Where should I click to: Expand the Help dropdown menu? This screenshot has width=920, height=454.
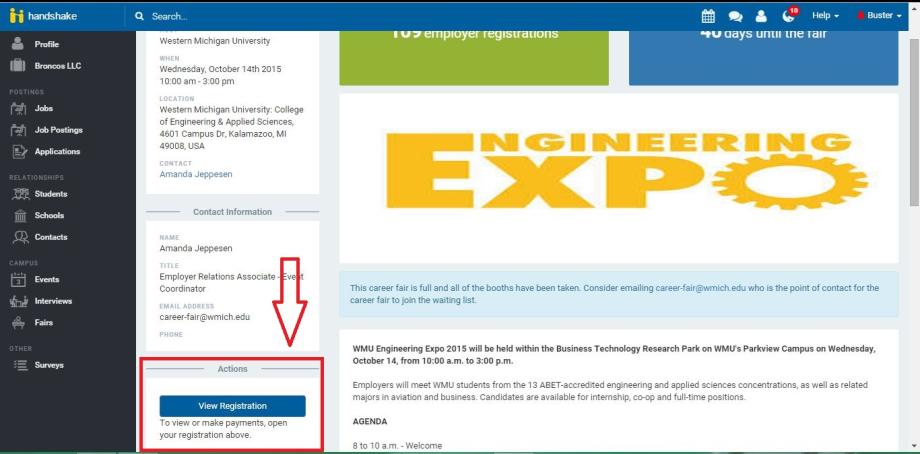pyautogui.click(x=825, y=16)
